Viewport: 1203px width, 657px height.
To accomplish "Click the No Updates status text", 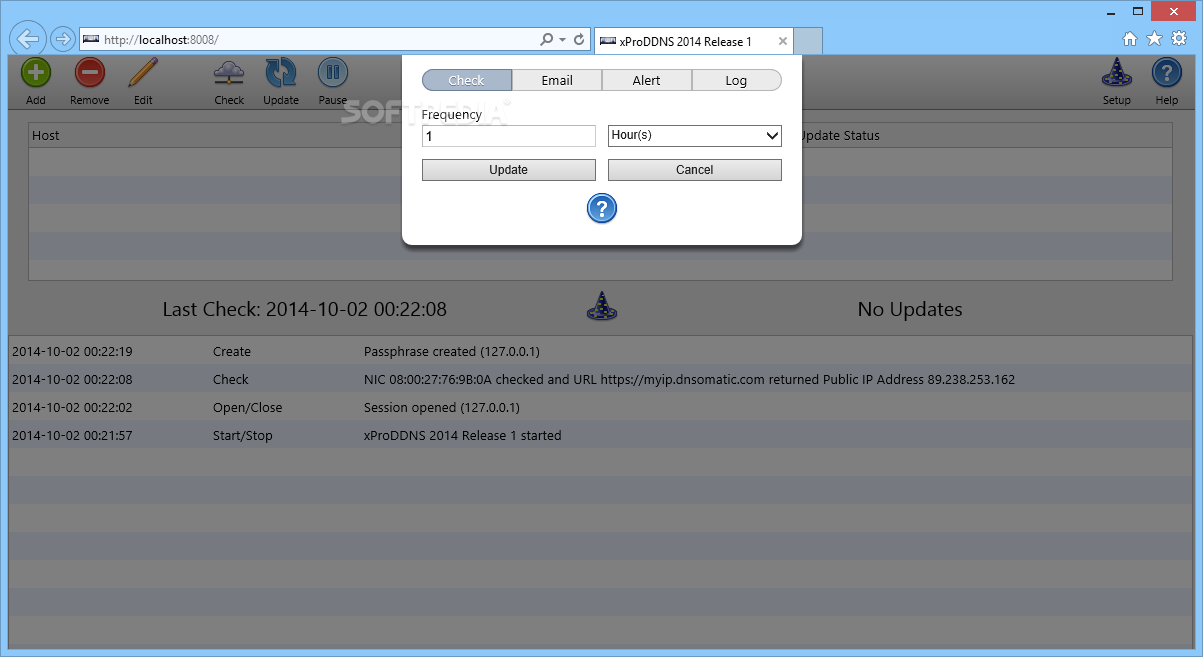I will click(910, 309).
